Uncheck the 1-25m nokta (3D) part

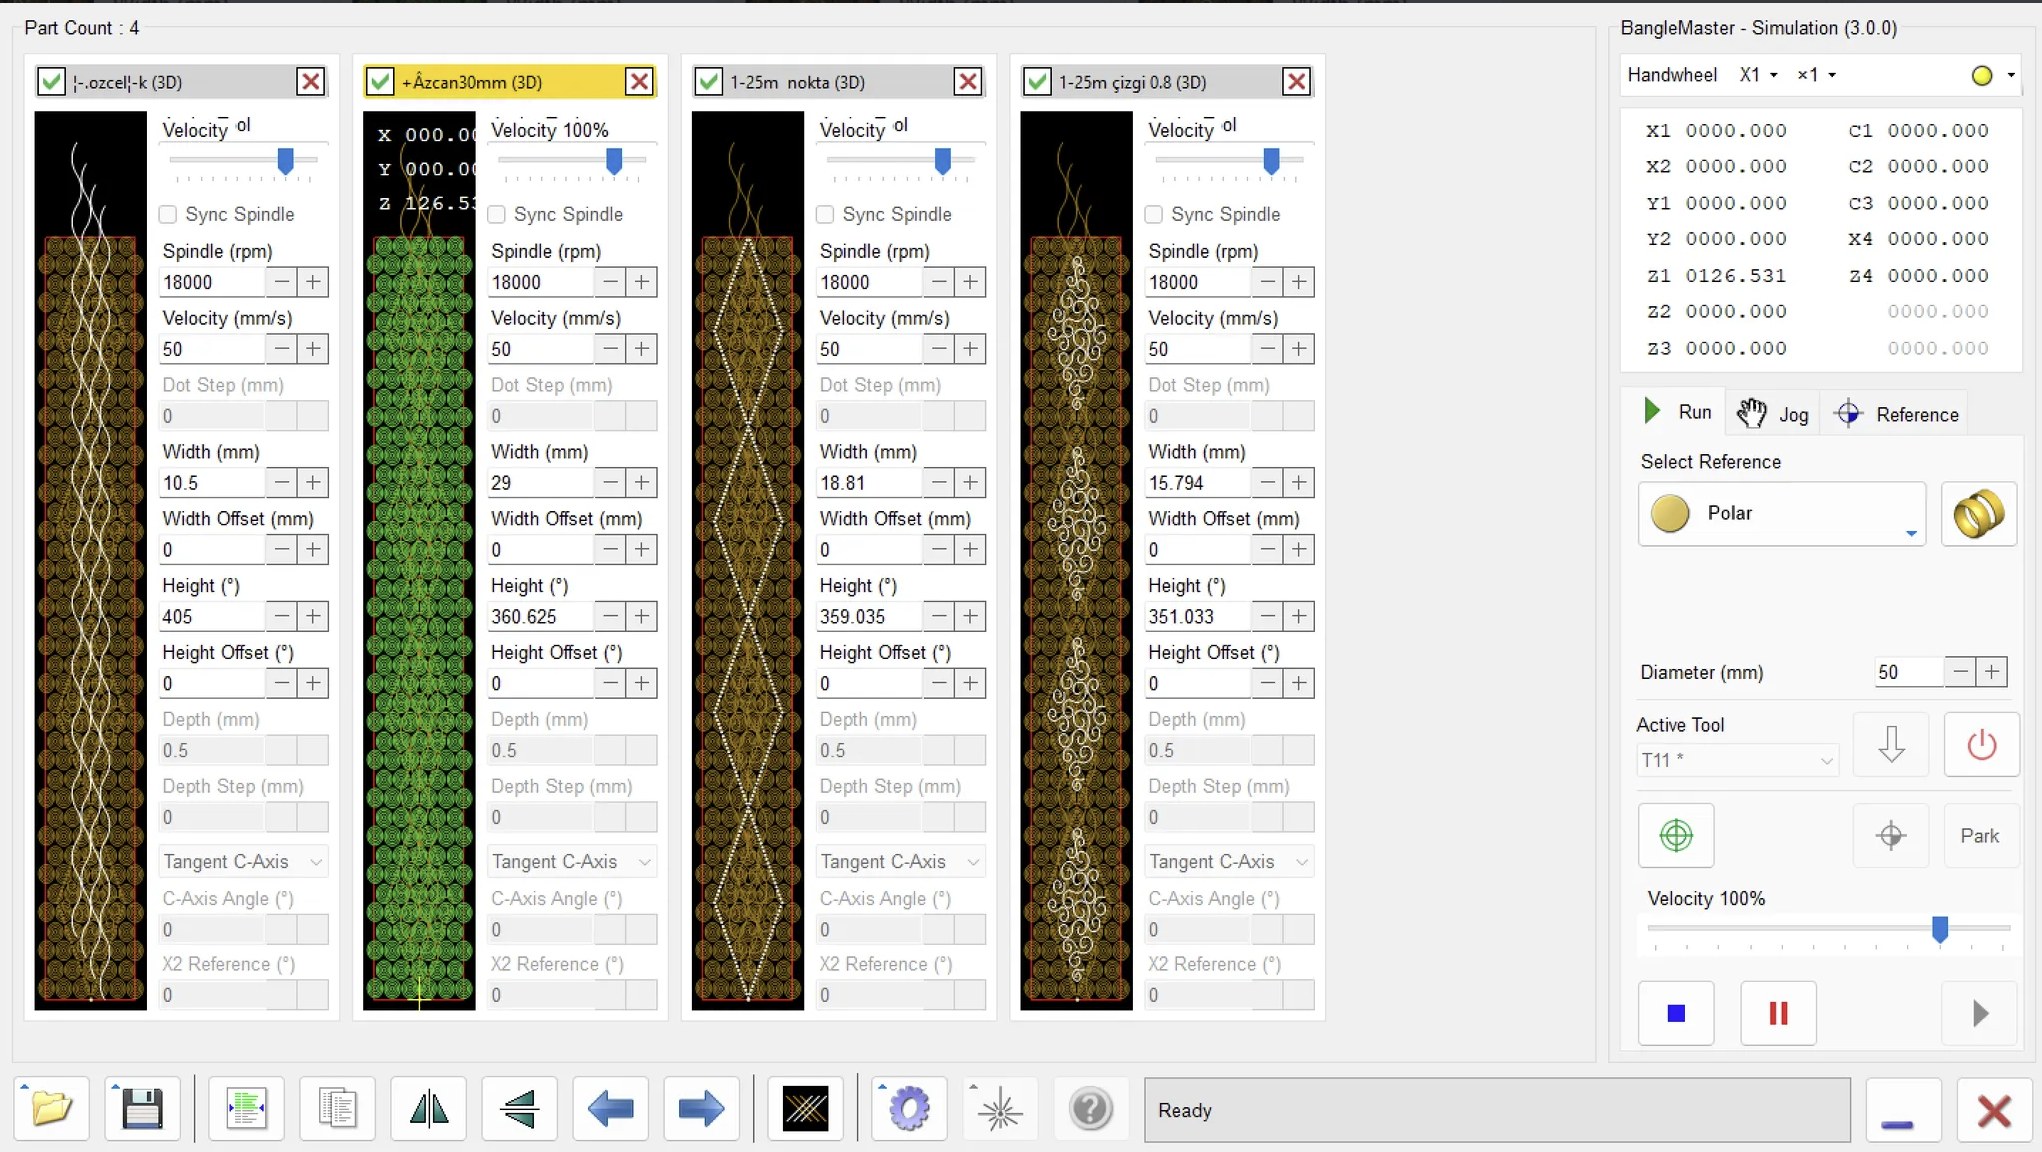tap(709, 82)
